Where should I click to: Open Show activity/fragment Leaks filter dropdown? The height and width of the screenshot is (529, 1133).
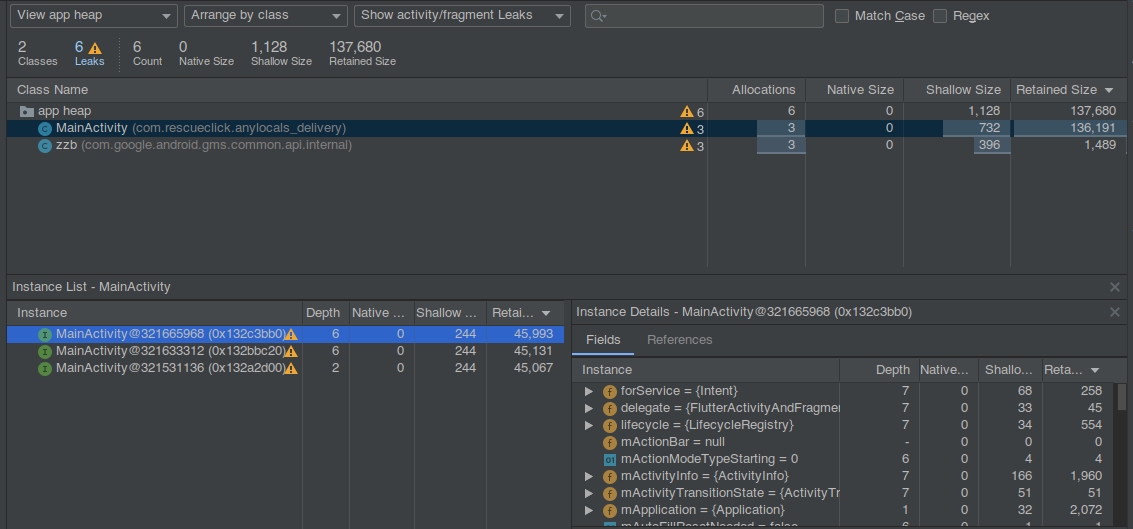click(462, 15)
